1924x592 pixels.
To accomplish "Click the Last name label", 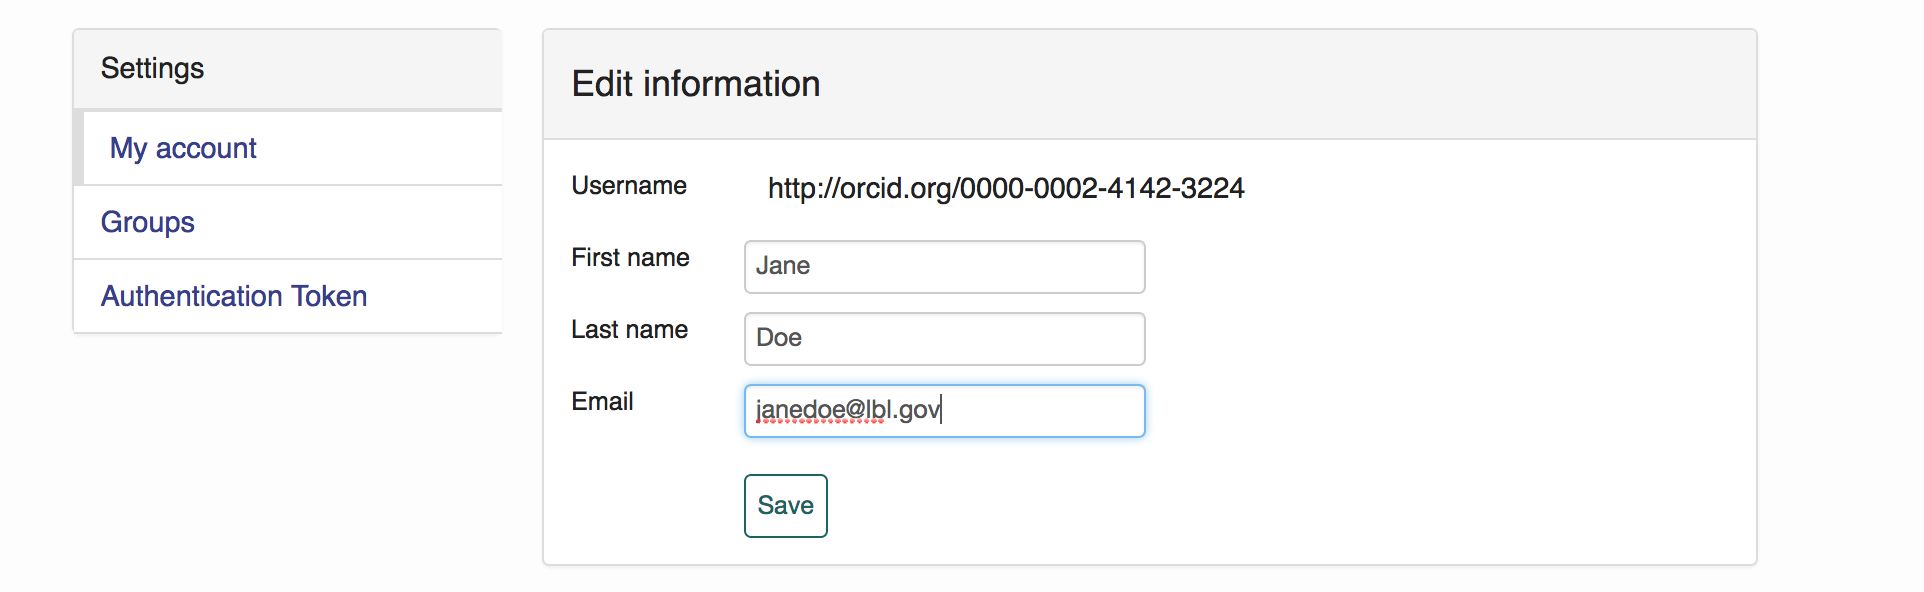I will point(629,330).
